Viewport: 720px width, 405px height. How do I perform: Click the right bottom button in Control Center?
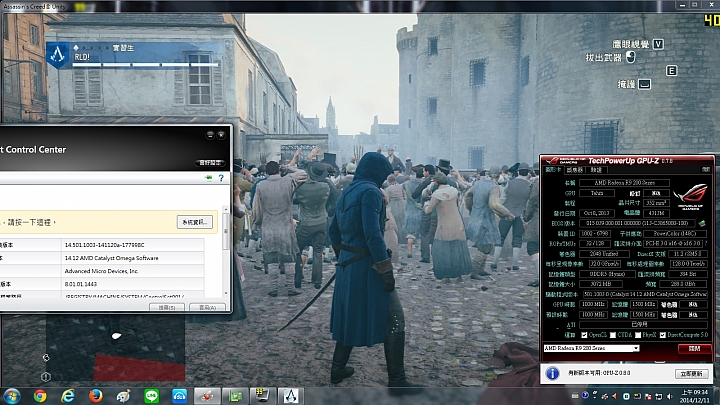pos(207,307)
